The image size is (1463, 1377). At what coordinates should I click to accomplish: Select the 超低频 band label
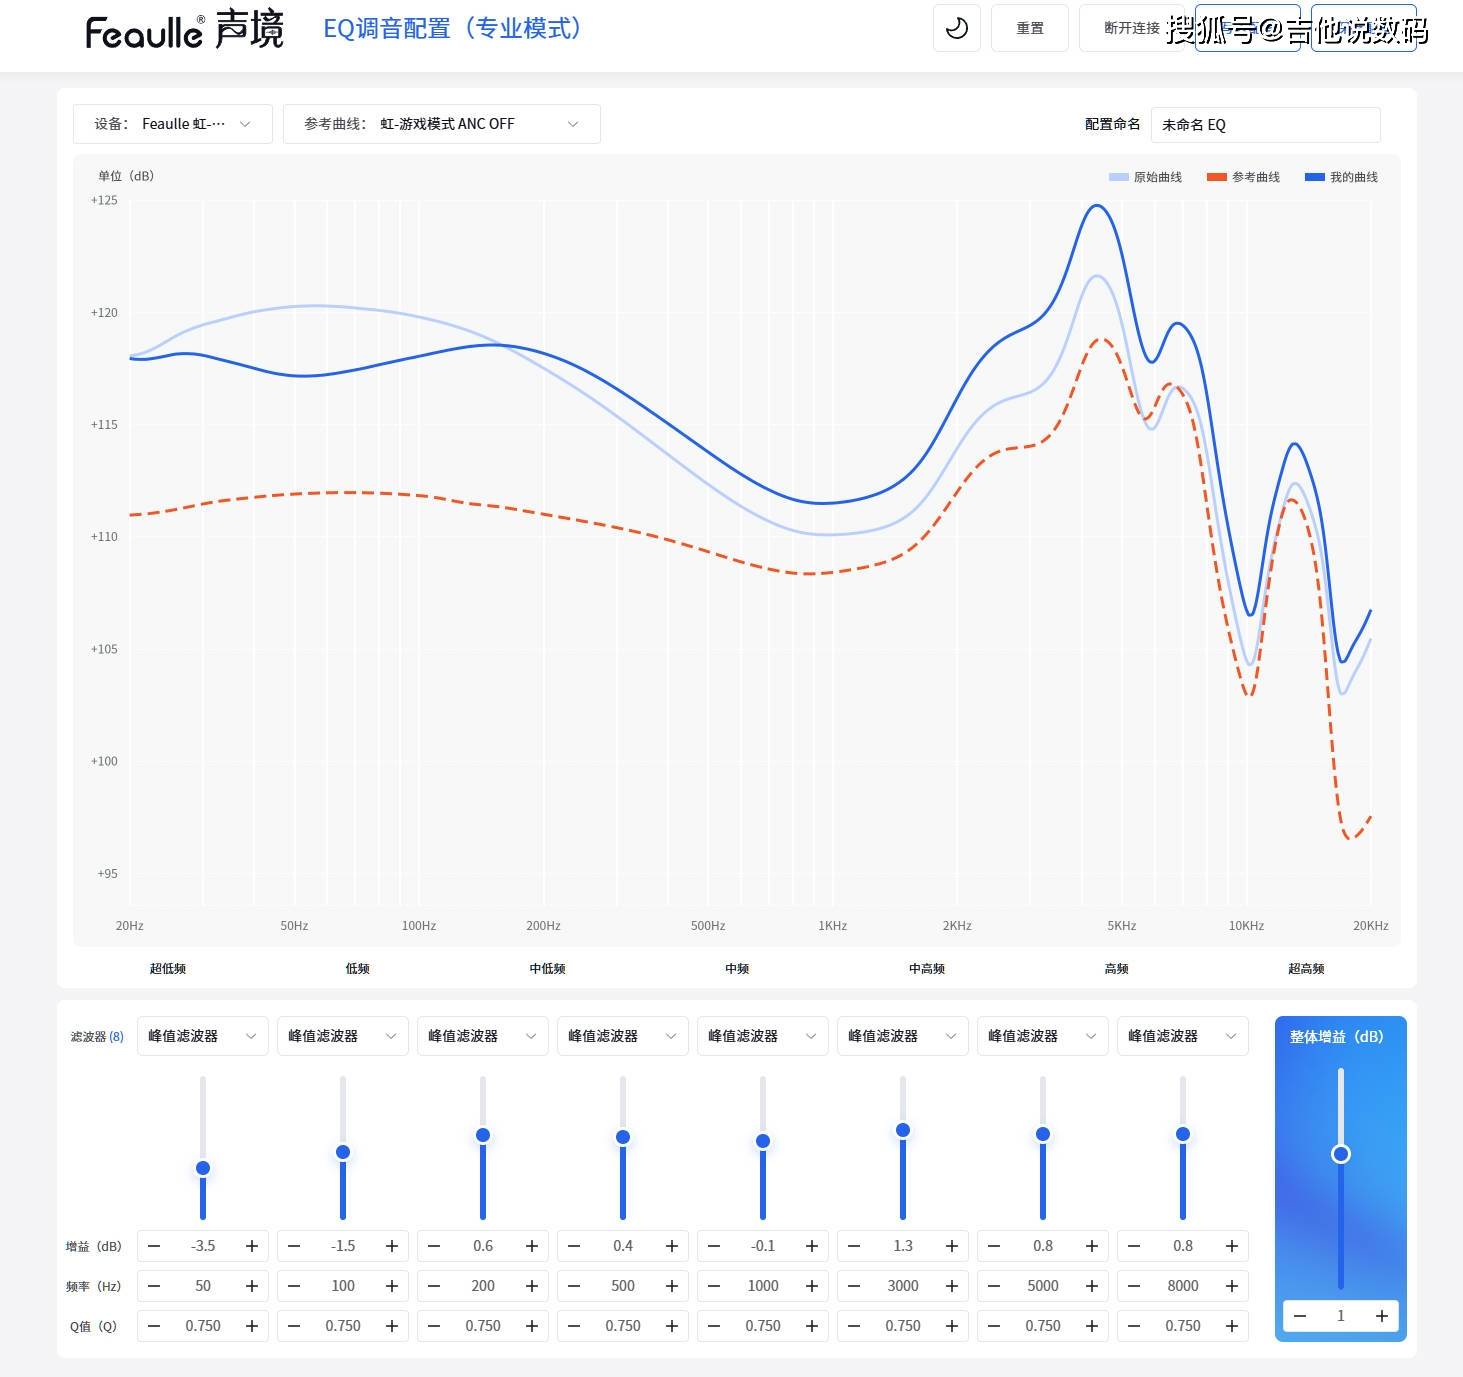point(168,968)
